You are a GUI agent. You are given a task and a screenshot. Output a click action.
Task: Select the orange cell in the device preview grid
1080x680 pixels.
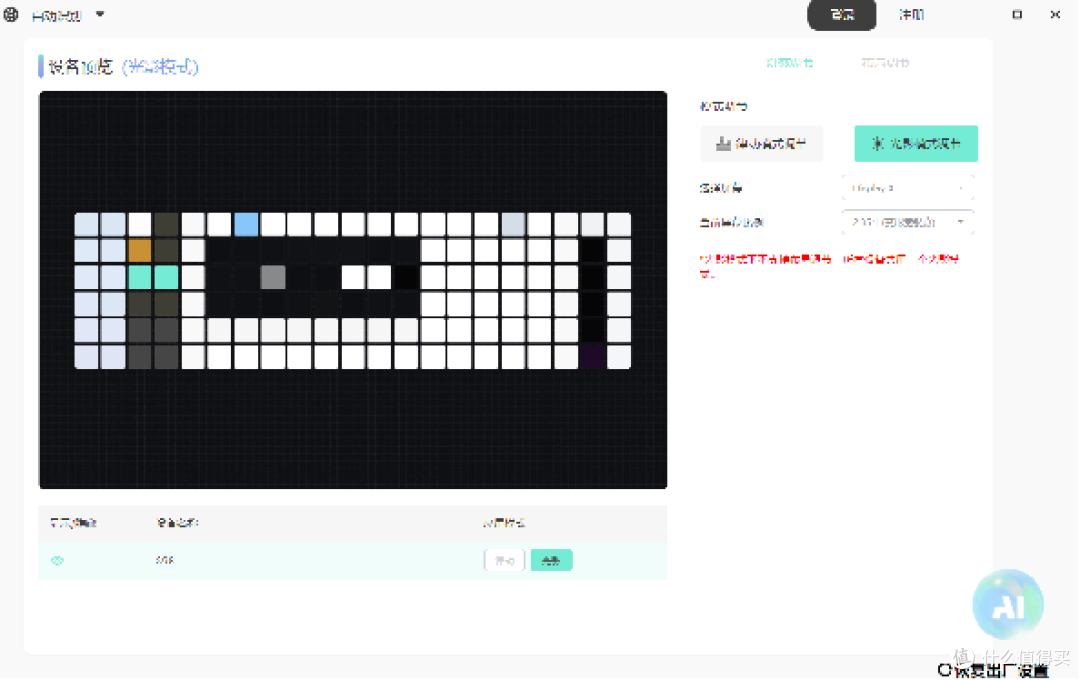pyautogui.click(x=140, y=251)
